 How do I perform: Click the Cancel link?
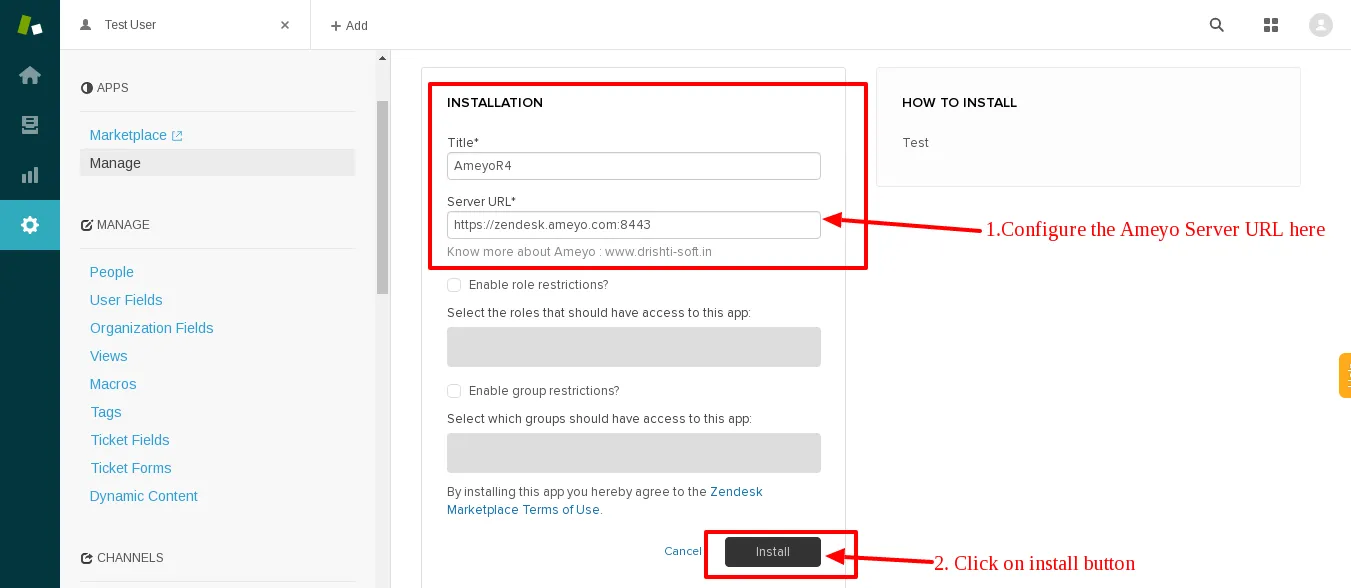pyautogui.click(x=683, y=552)
